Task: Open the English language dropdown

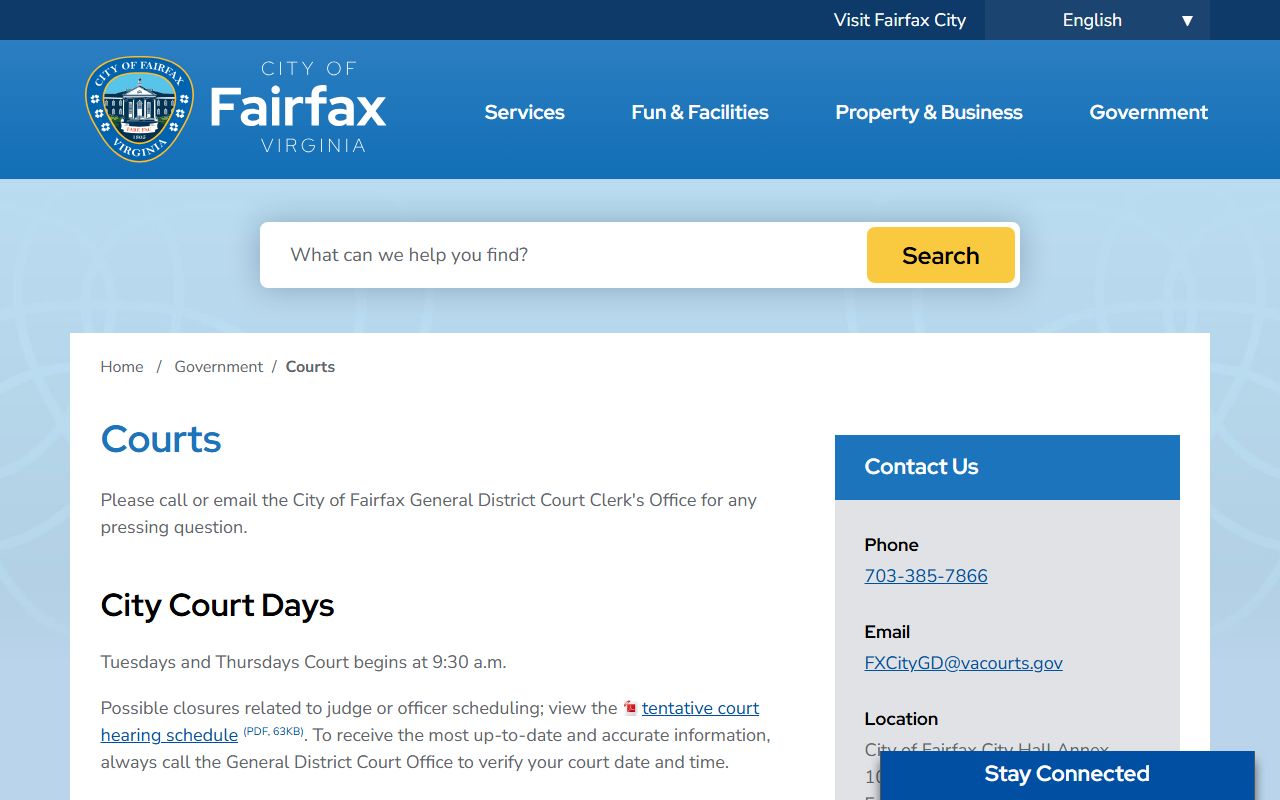Action: coord(1097,20)
